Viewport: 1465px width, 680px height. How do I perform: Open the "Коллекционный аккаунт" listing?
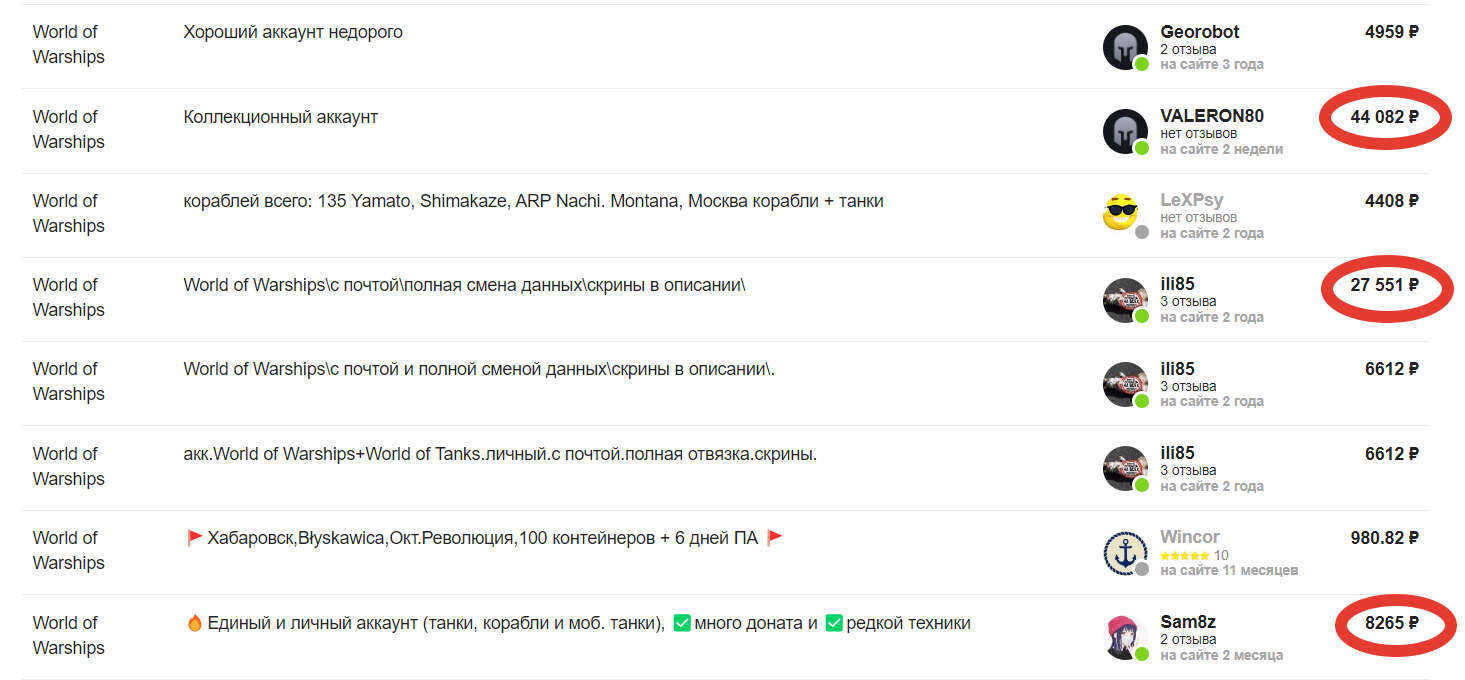(281, 117)
